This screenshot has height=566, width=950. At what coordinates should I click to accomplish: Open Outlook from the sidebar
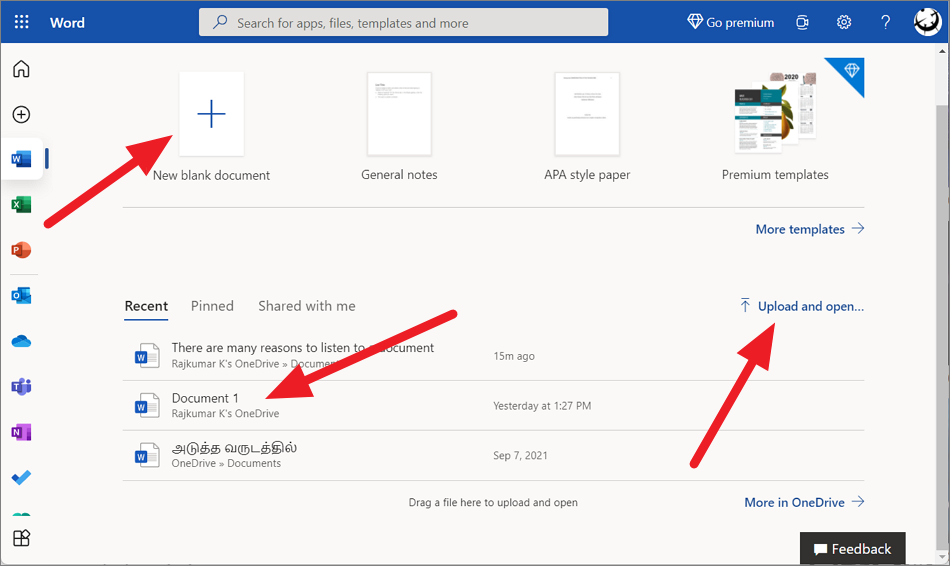pos(21,296)
